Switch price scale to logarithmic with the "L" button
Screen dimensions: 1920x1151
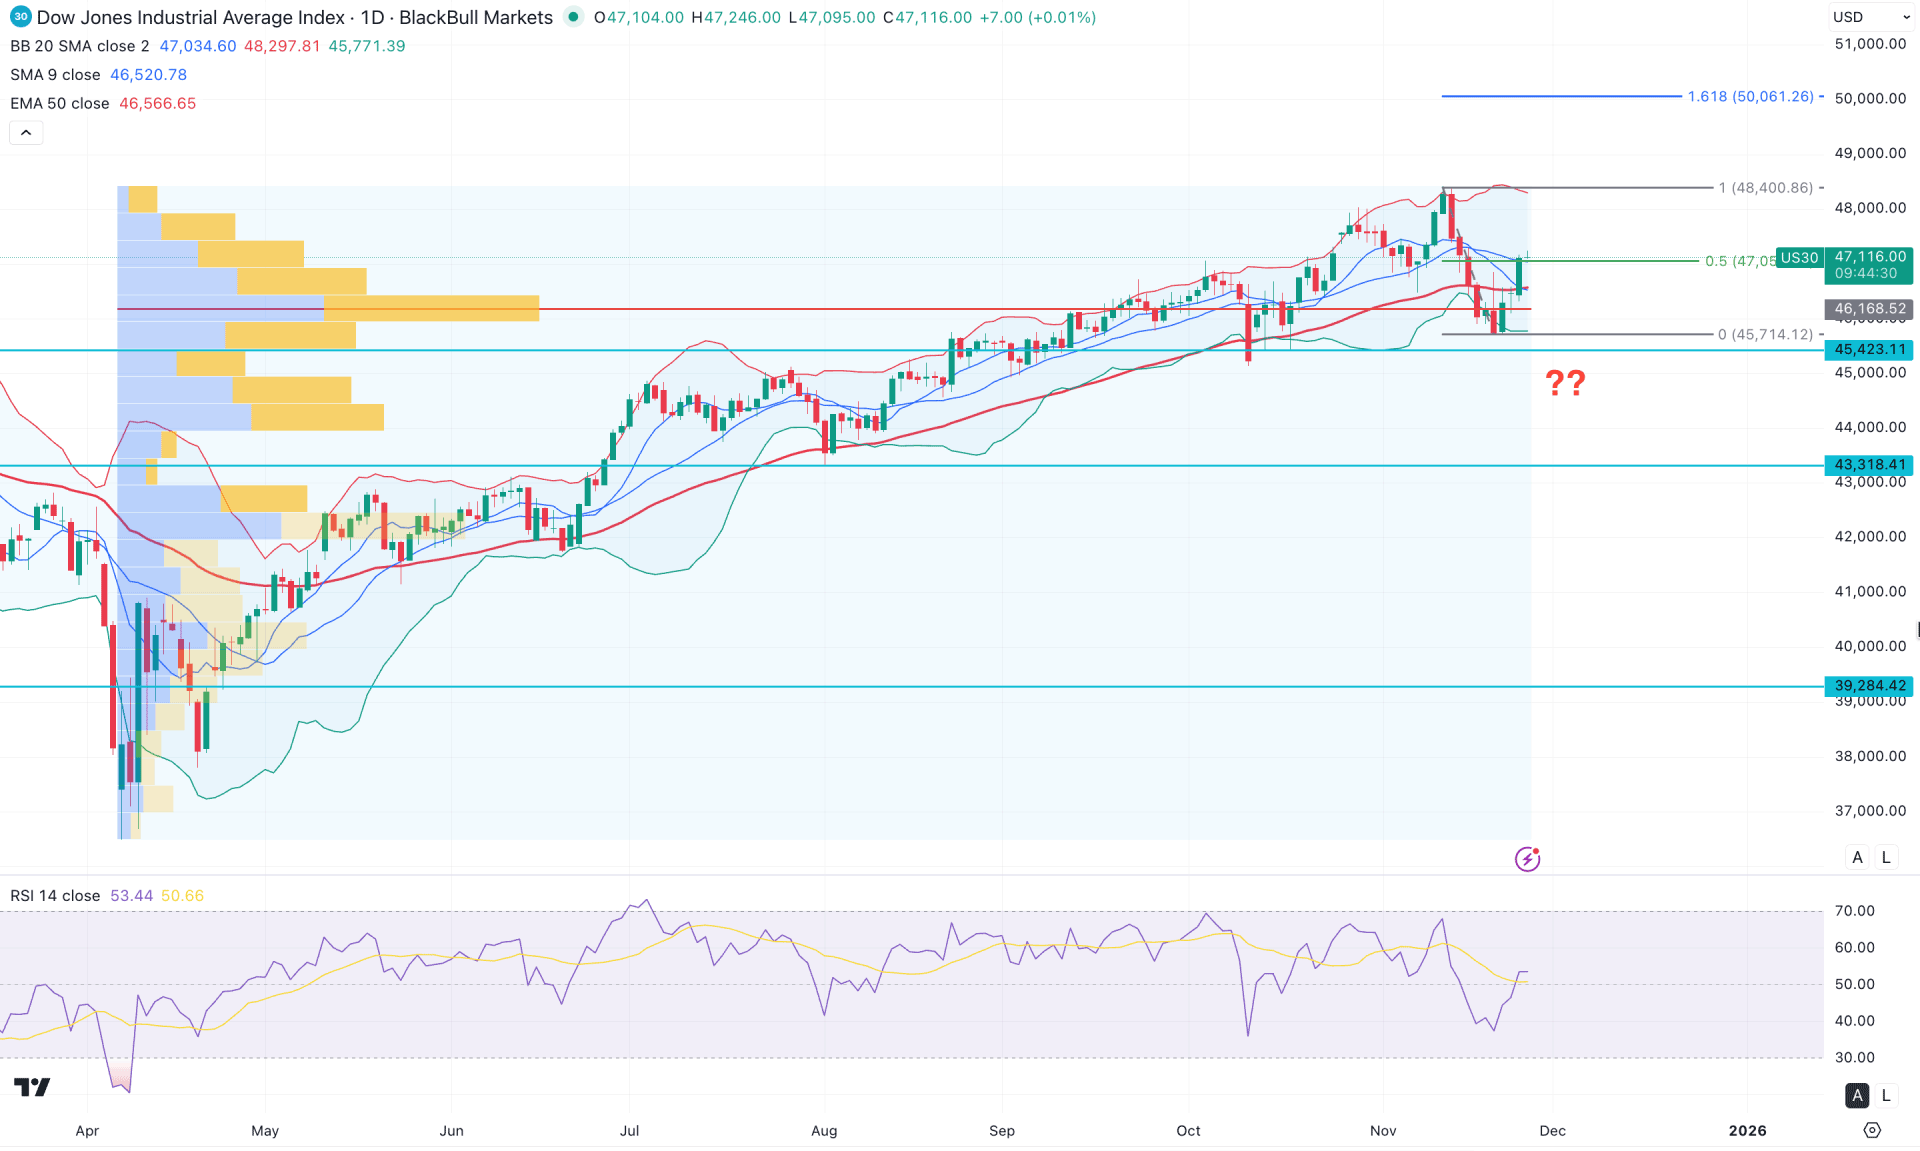pyautogui.click(x=1886, y=857)
